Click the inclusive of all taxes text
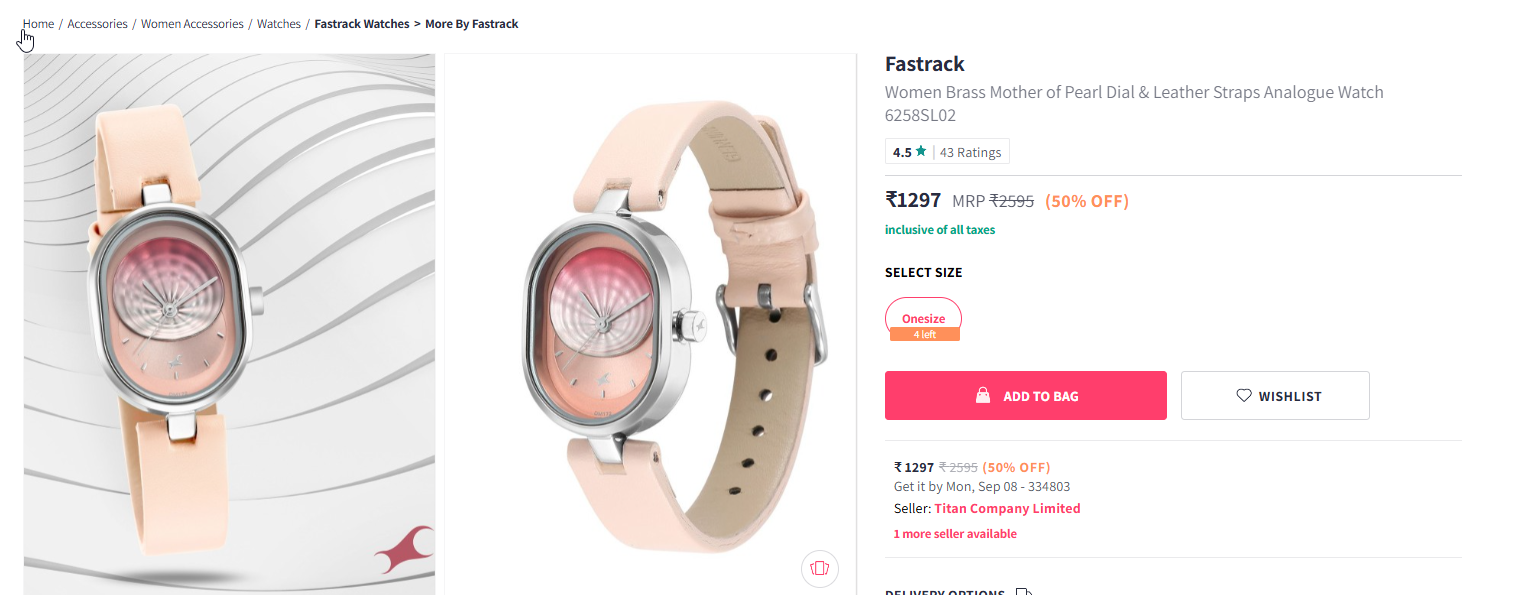This screenshot has height=595, width=1523. tap(940, 230)
